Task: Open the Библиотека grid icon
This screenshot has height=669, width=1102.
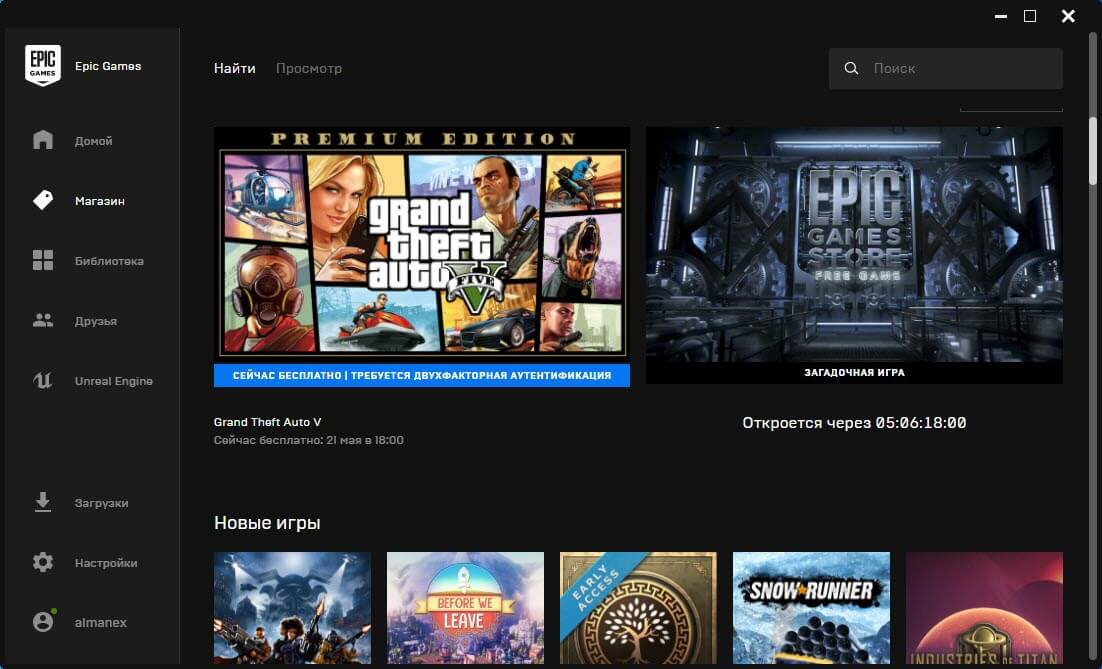Action: point(43,260)
